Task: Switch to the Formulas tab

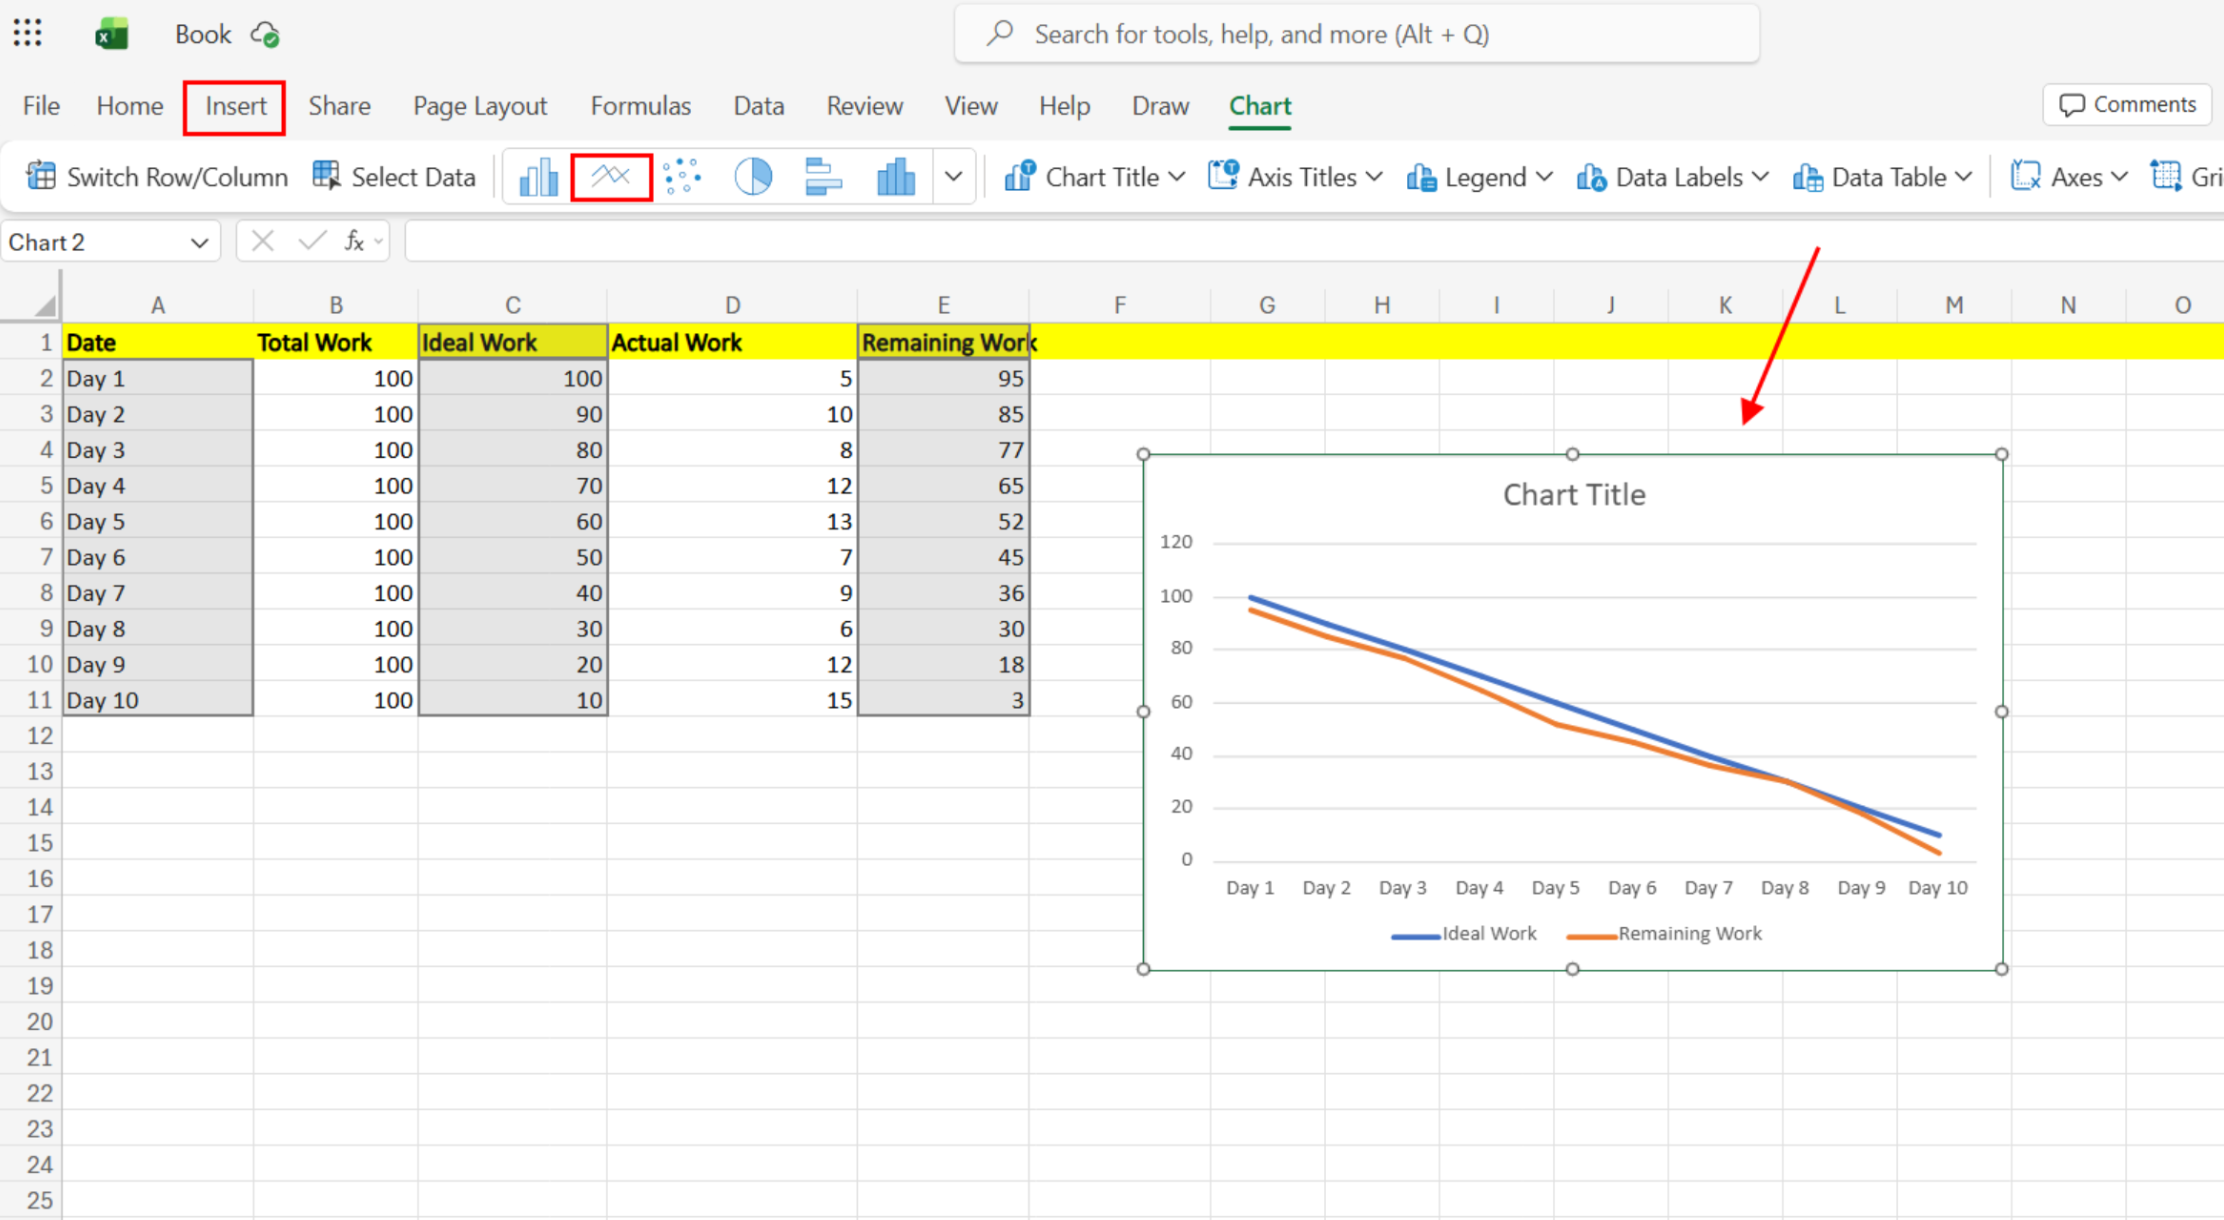Action: [x=640, y=106]
